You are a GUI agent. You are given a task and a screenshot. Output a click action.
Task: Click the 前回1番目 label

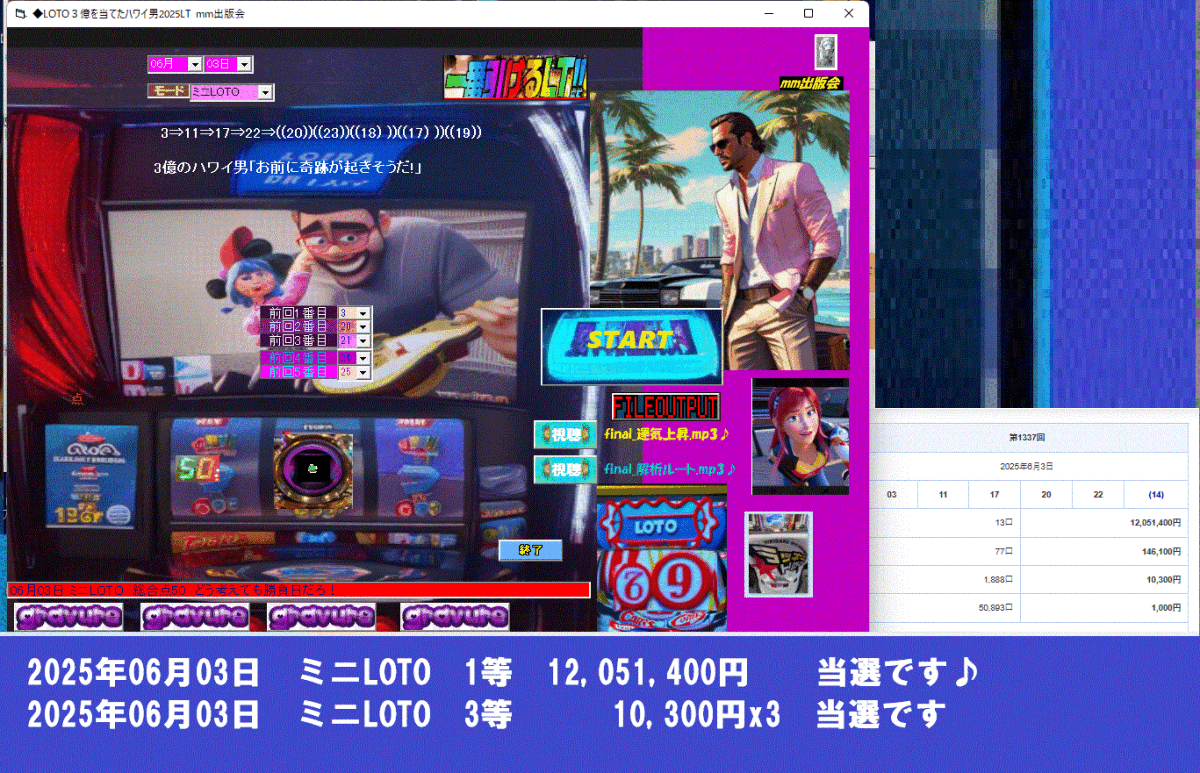(298, 313)
